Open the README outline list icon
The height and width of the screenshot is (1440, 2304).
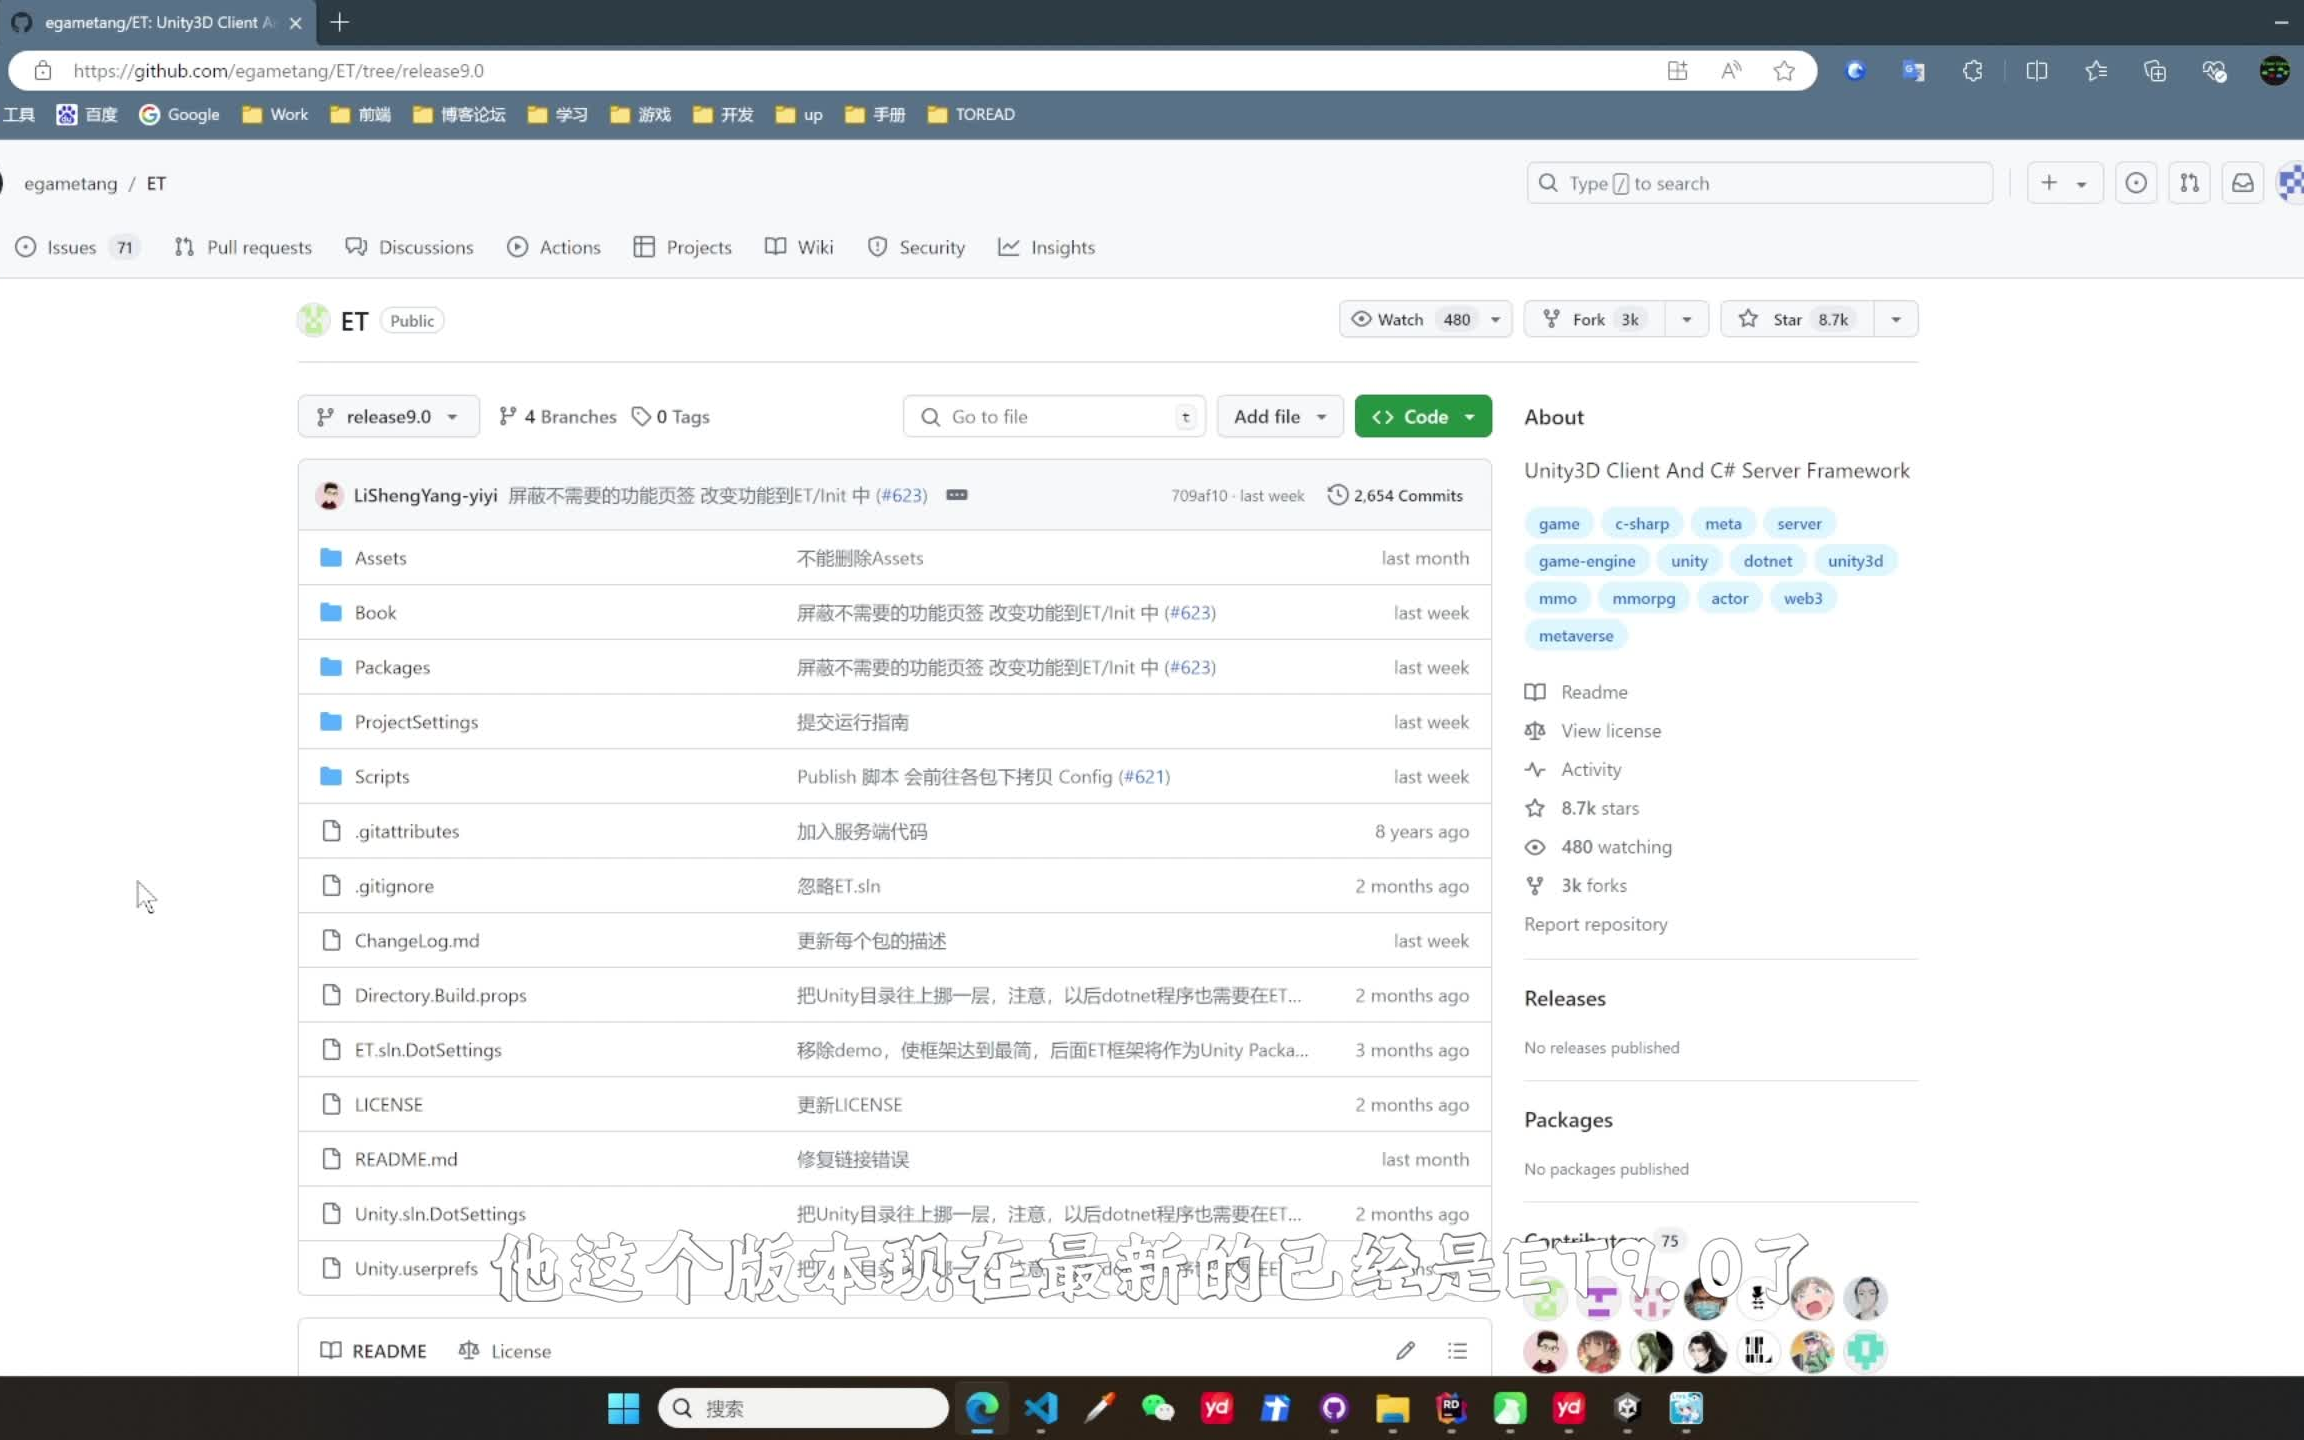pos(1457,1350)
